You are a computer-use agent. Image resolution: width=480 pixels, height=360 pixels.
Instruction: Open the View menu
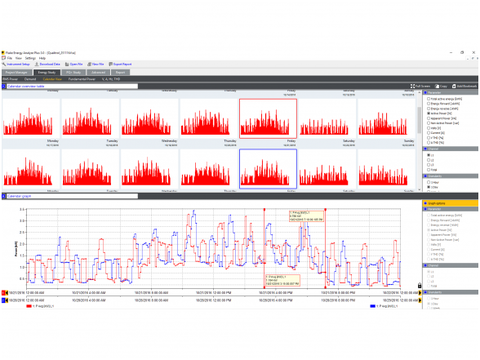pos(19,58)
